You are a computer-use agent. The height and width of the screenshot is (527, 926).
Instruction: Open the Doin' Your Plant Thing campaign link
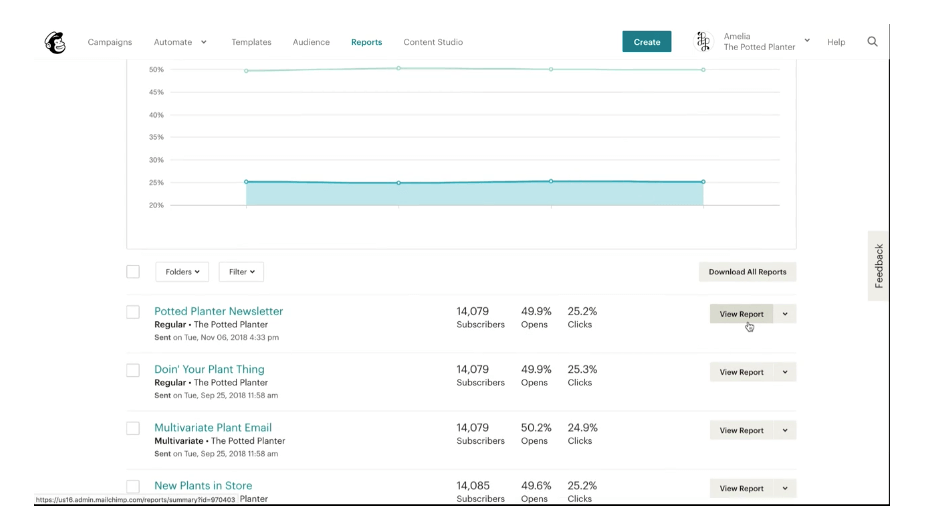click(209, 369)
